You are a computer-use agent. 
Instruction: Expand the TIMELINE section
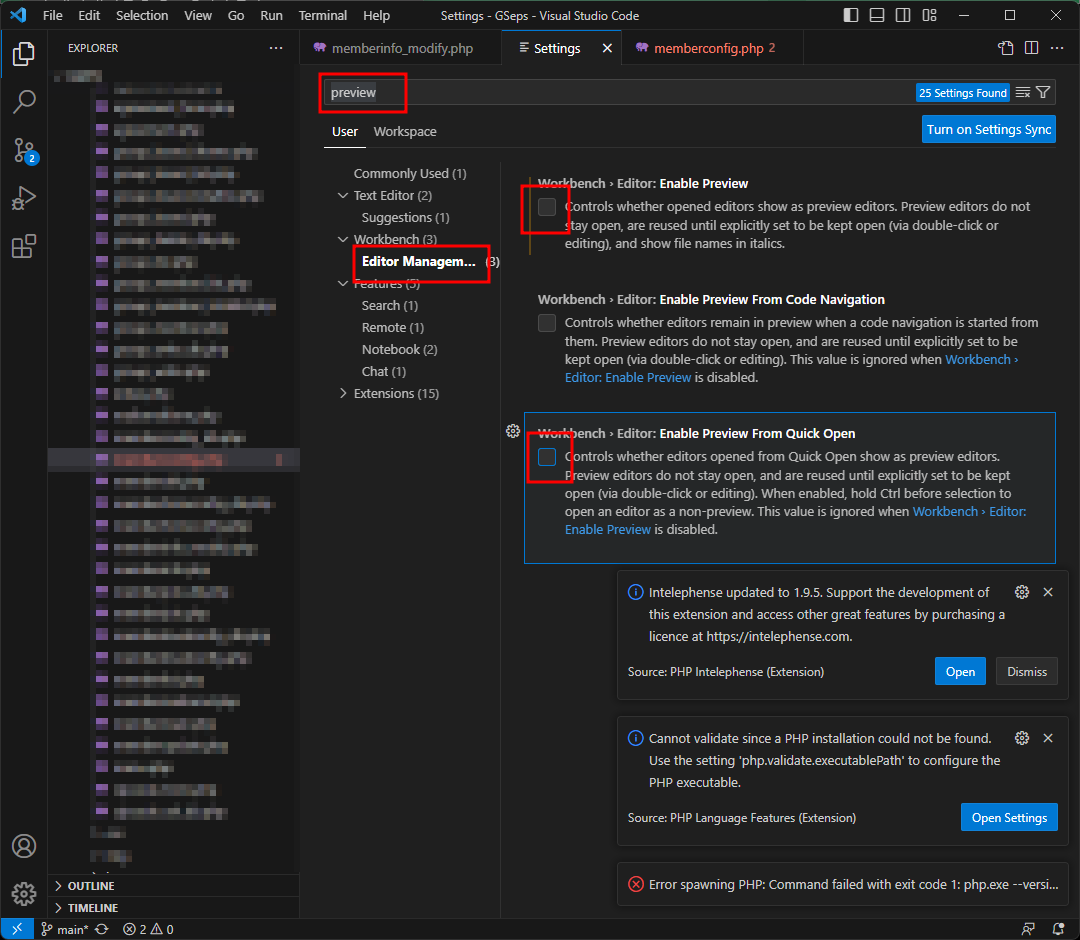pos(176,908)
